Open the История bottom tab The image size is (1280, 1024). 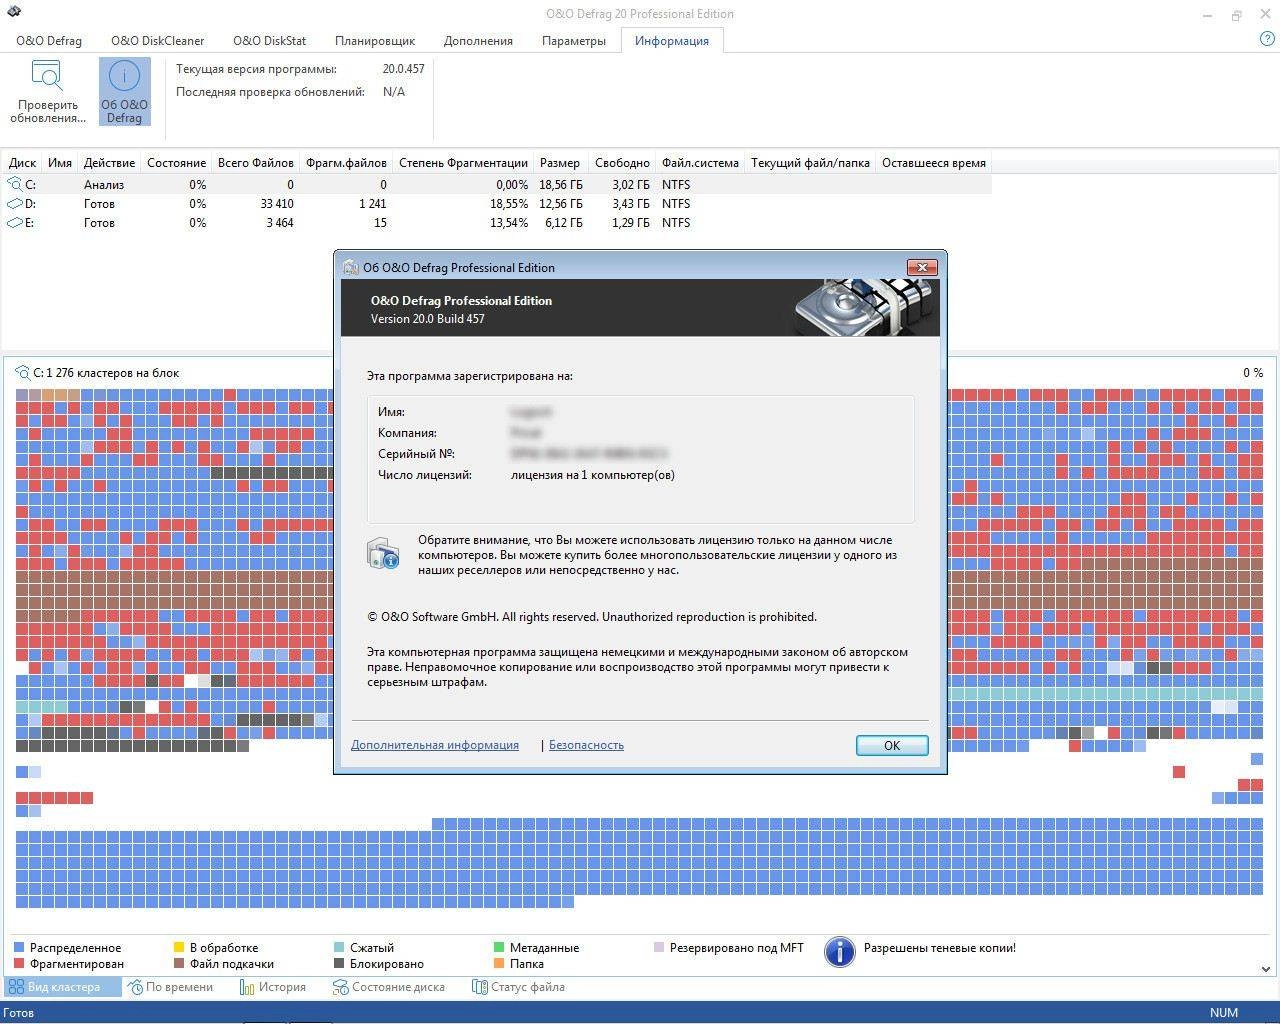click(x=273, y=987)
